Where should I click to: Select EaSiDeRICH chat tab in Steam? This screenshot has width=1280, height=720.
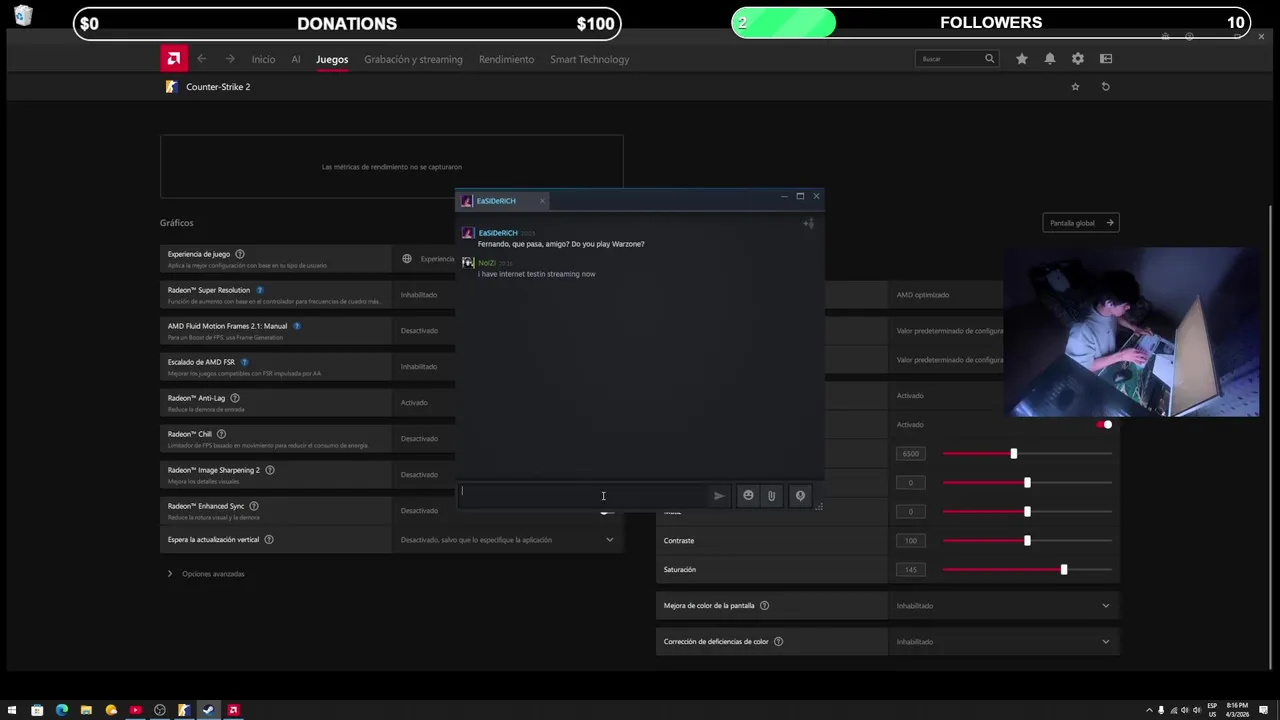click(x=503, y=201)
